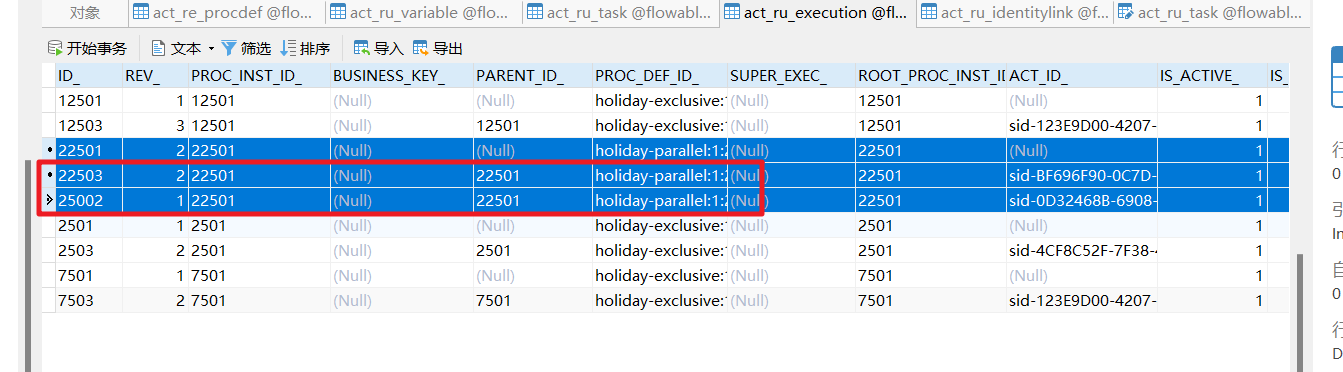
Task: Switch to the act_ru_identitylink tab
Action: (1017, 13)
